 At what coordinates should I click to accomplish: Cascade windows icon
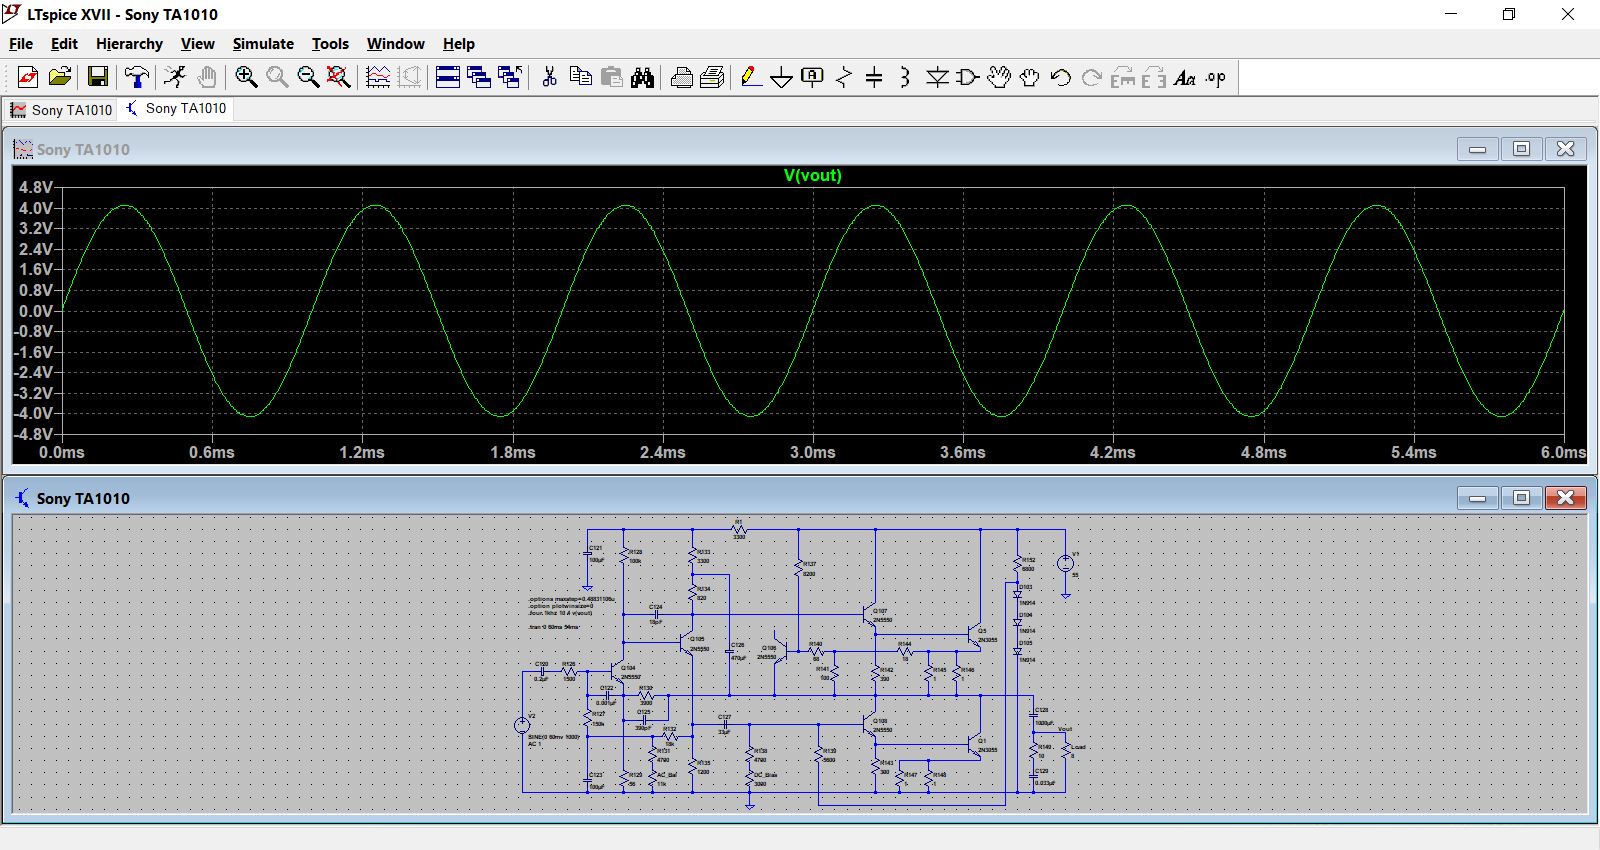coord(479,77)
